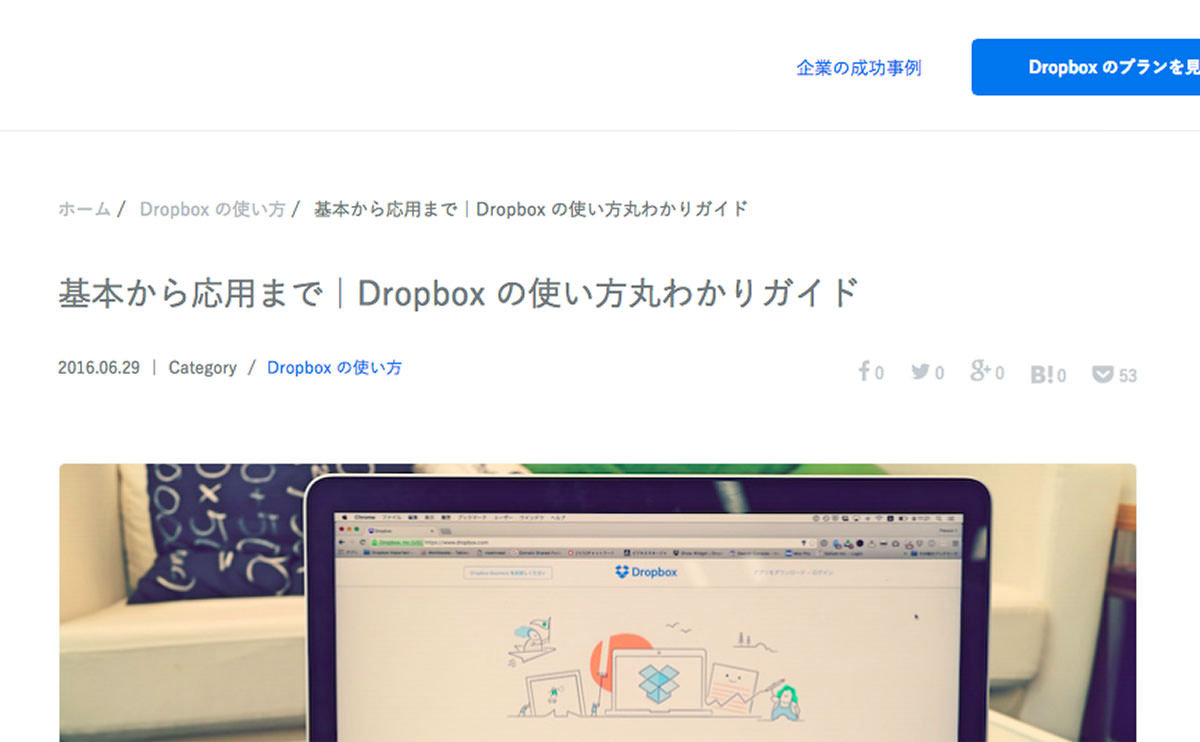Open the blue Dropbox の使い方 category link
This screenshot has height=742, width=1200.
coord(334,367)
